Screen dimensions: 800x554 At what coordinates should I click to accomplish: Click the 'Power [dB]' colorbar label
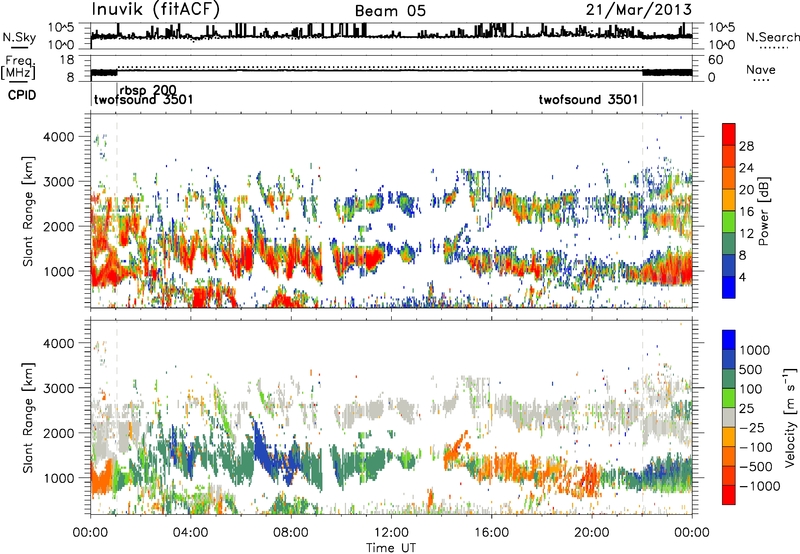(763, 211)
